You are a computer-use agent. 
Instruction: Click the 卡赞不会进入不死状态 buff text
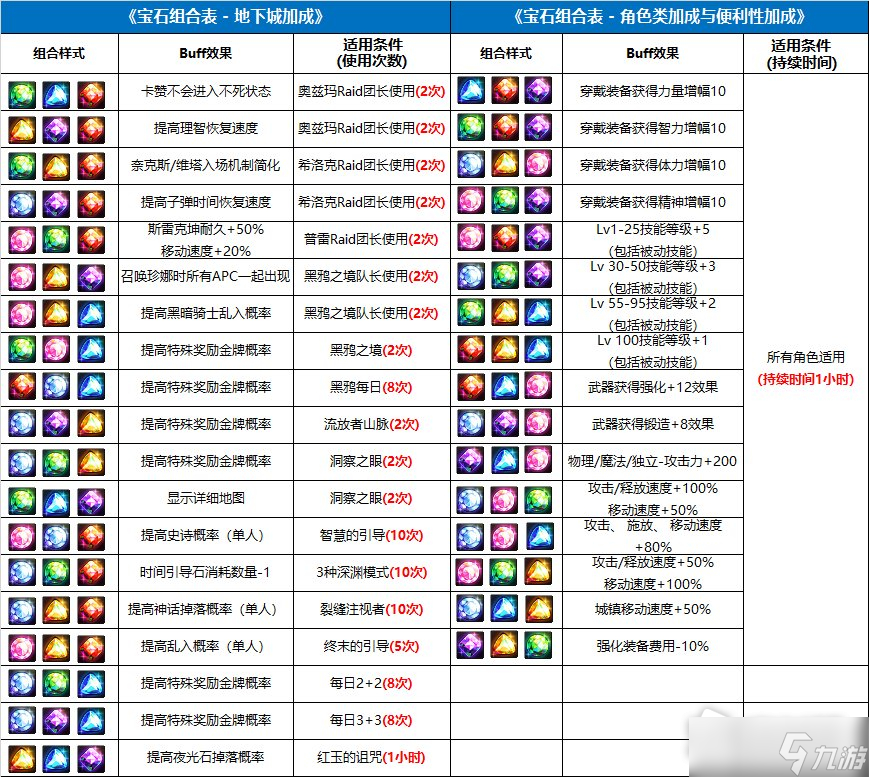(x=206, y=91)
